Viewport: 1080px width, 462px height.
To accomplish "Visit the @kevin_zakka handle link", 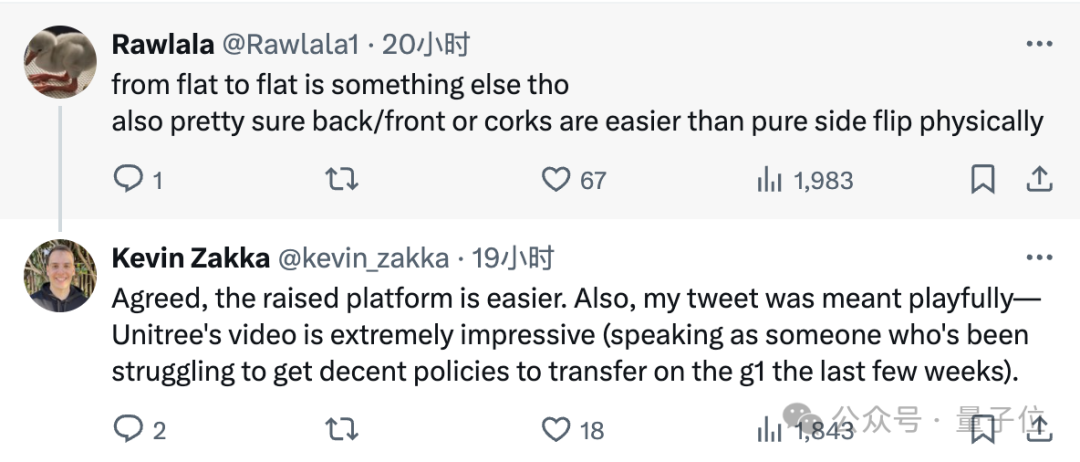I will (x=363, y=258).
